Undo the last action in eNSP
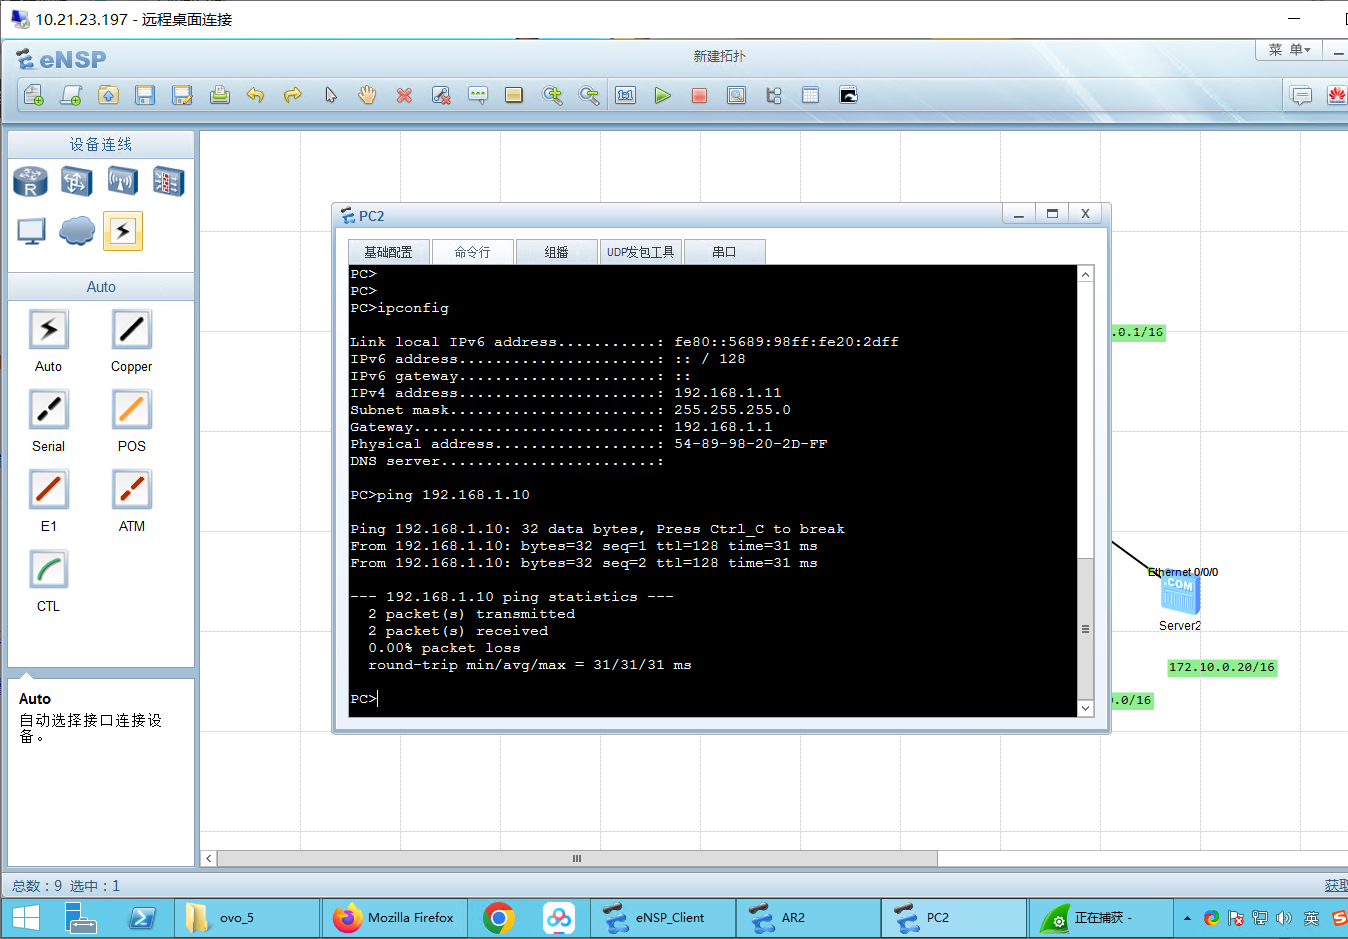Screen dimensions: 1348x939 [256, 95]
